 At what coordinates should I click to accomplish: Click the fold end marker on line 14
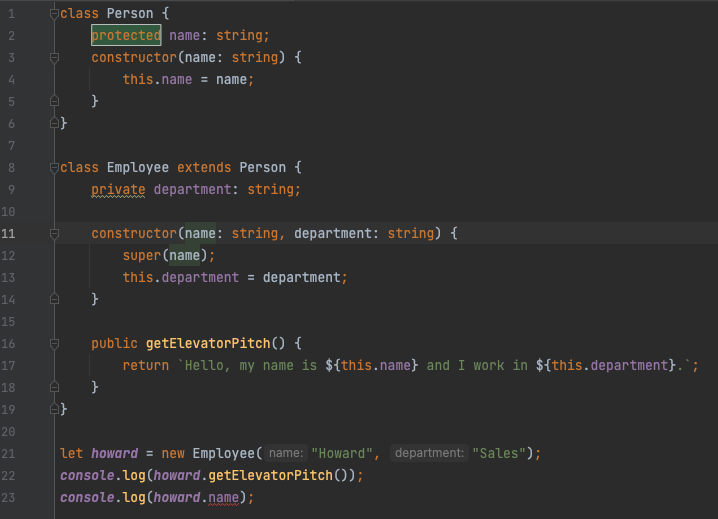pos(54,299)
